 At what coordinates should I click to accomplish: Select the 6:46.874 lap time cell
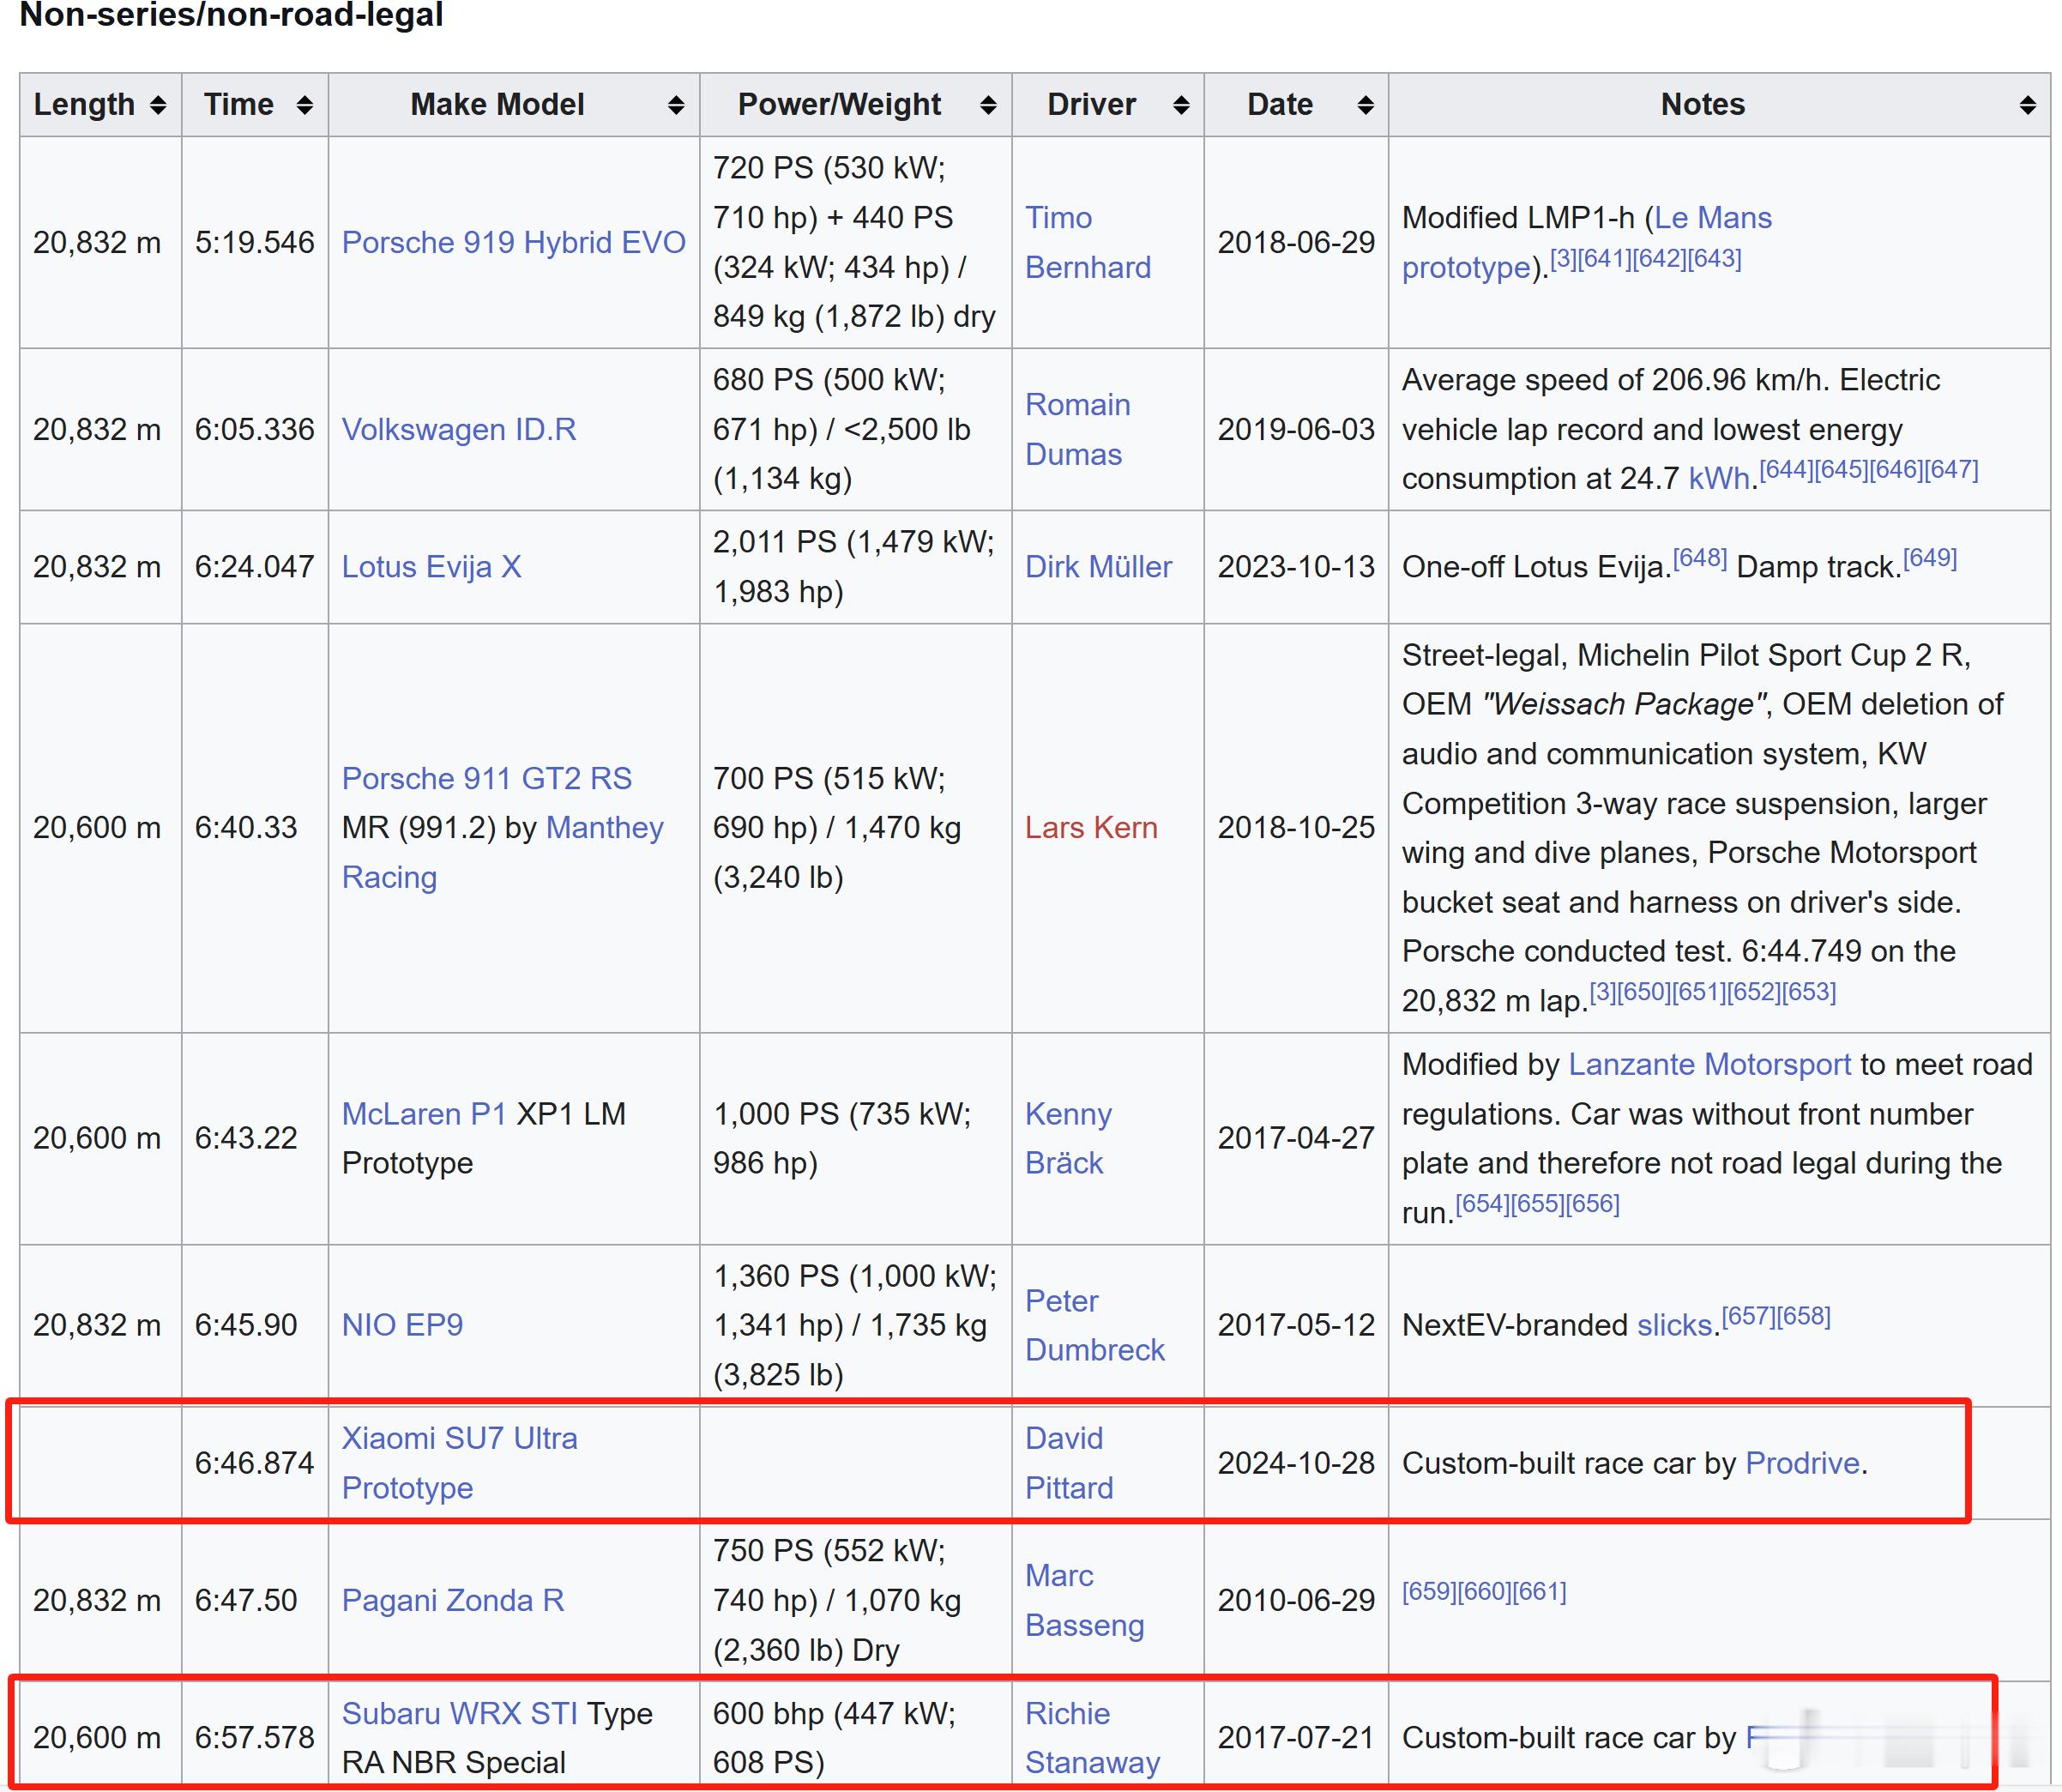click(x=255, y=1463)
